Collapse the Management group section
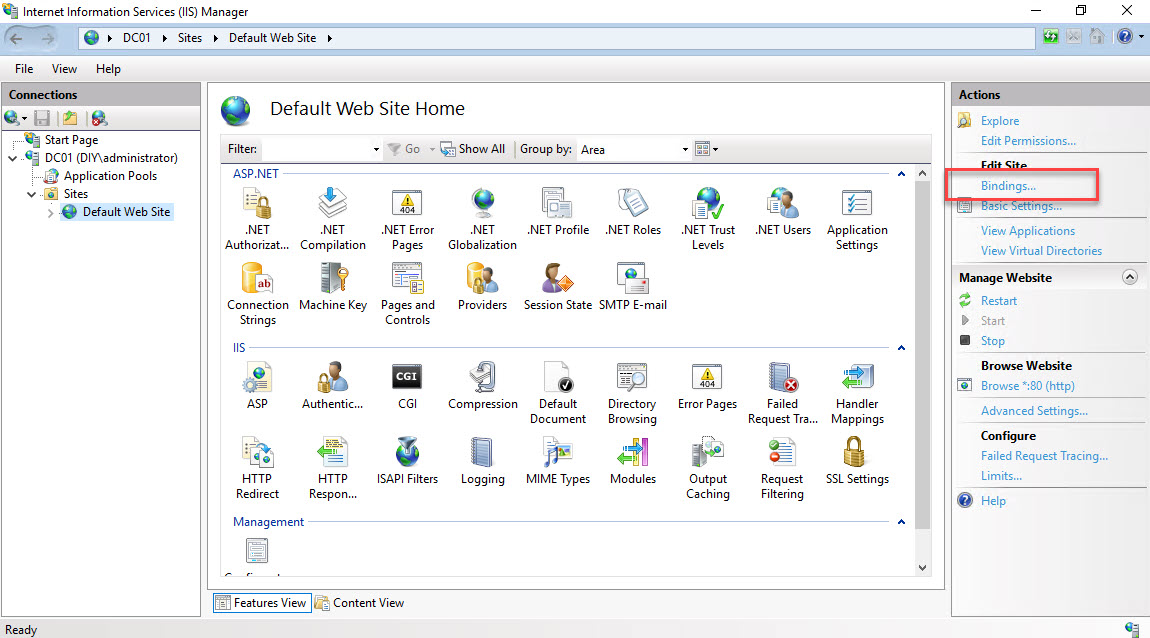This screenshot has width=1150, height=638. [x=901, y=521]
